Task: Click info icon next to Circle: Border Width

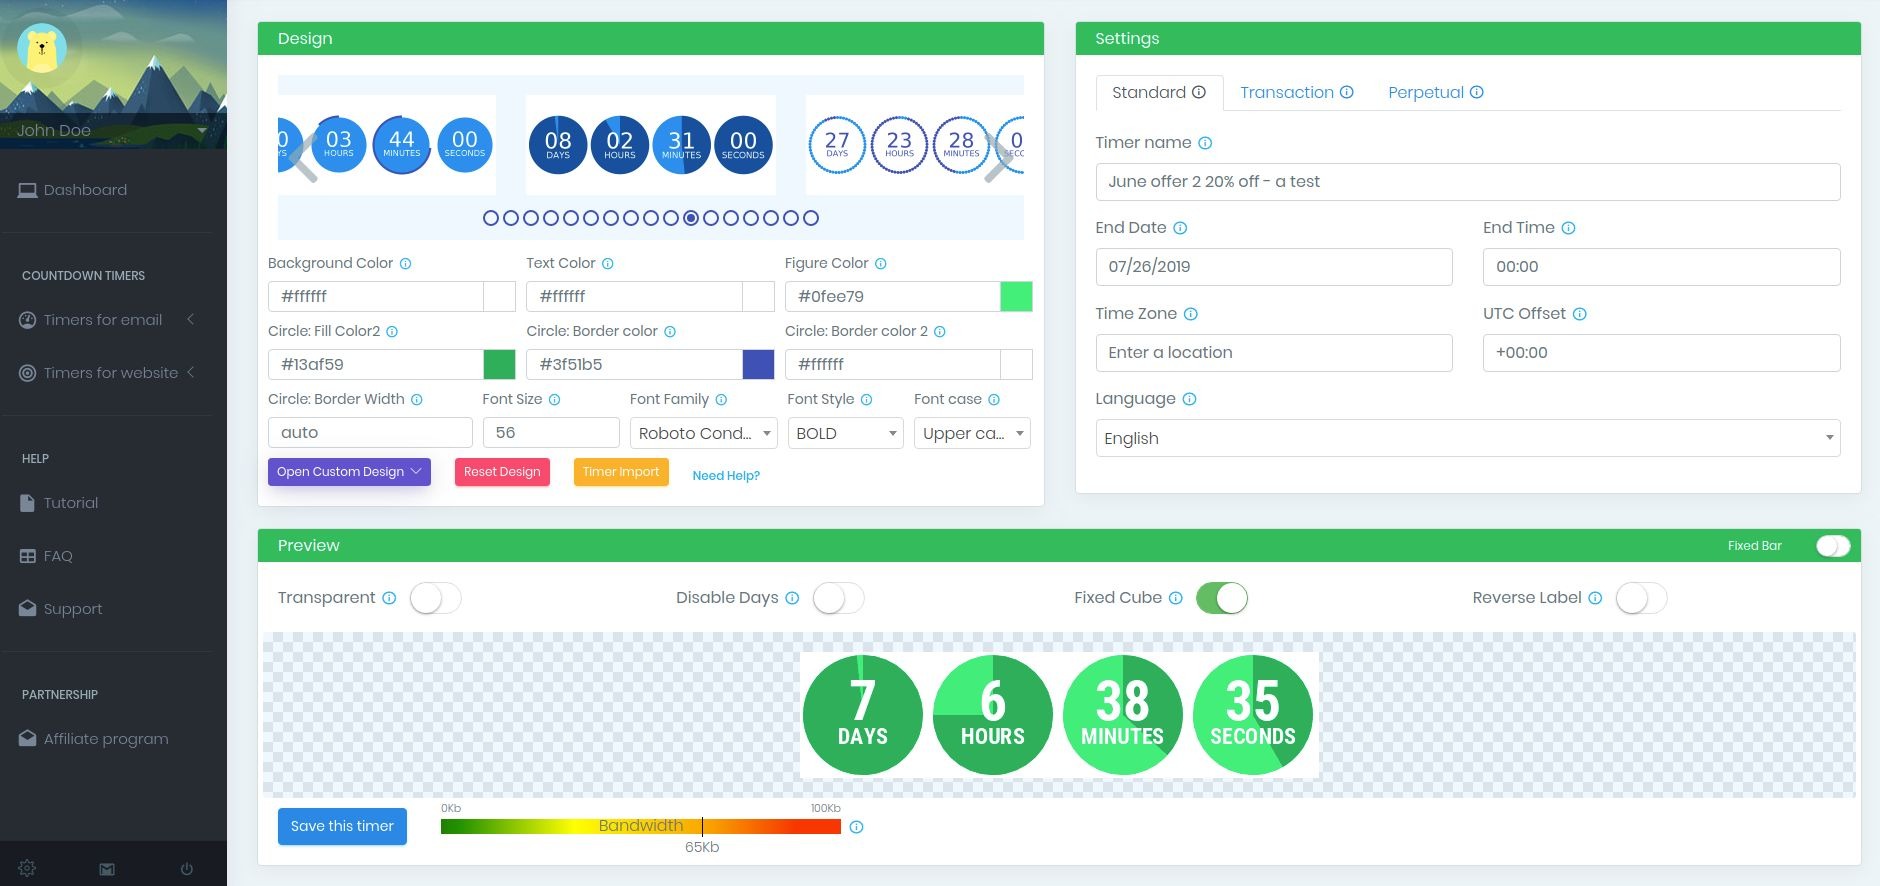Action: point(417,400)
